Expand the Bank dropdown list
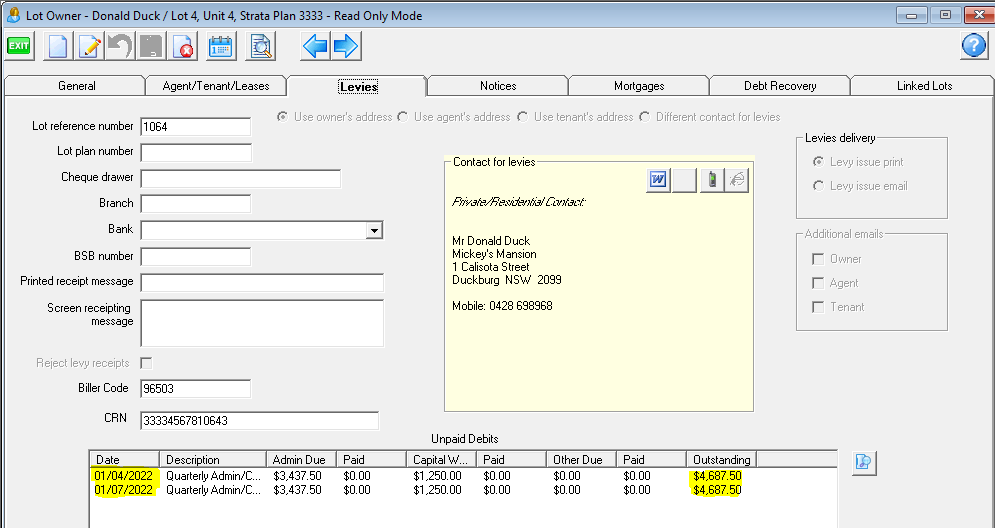995x528 pixels. click(x=373, y=230)
